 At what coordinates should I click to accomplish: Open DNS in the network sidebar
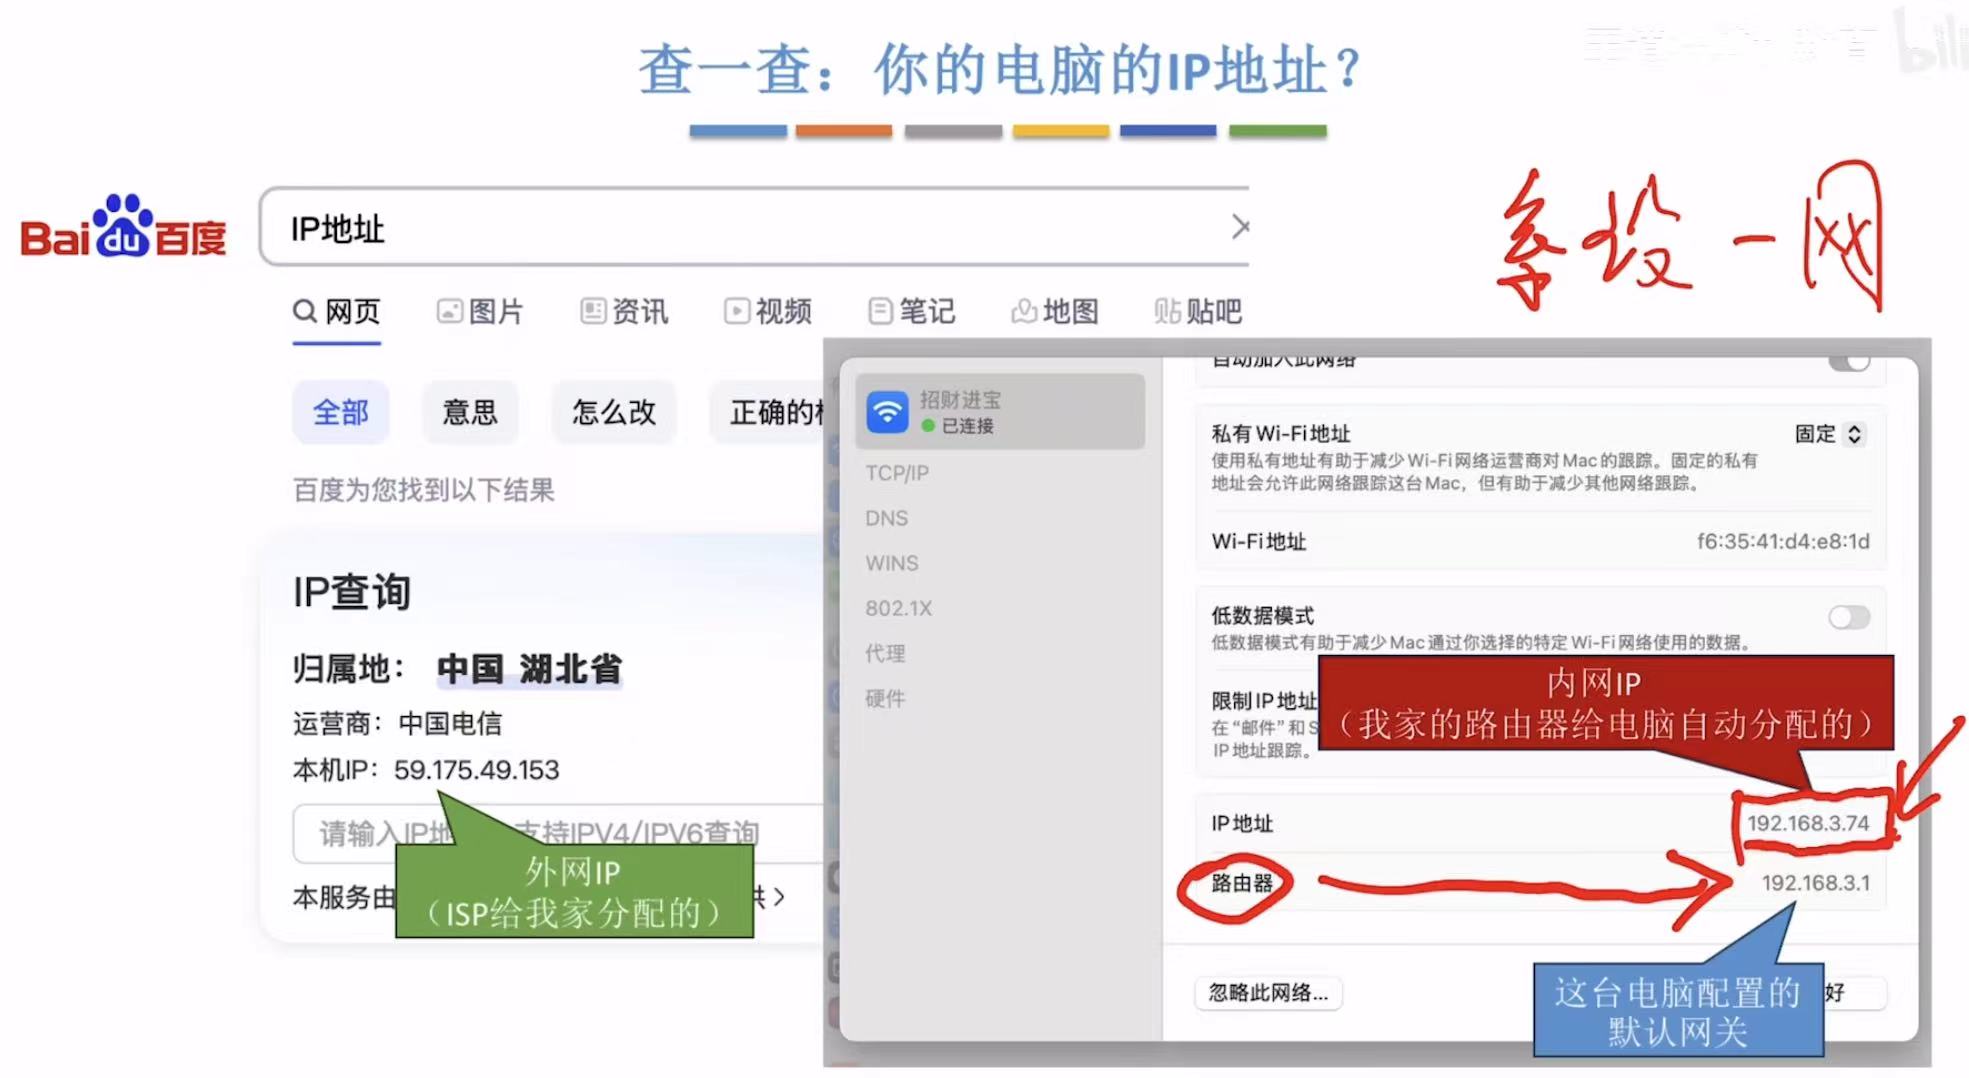tap(887, 518)
